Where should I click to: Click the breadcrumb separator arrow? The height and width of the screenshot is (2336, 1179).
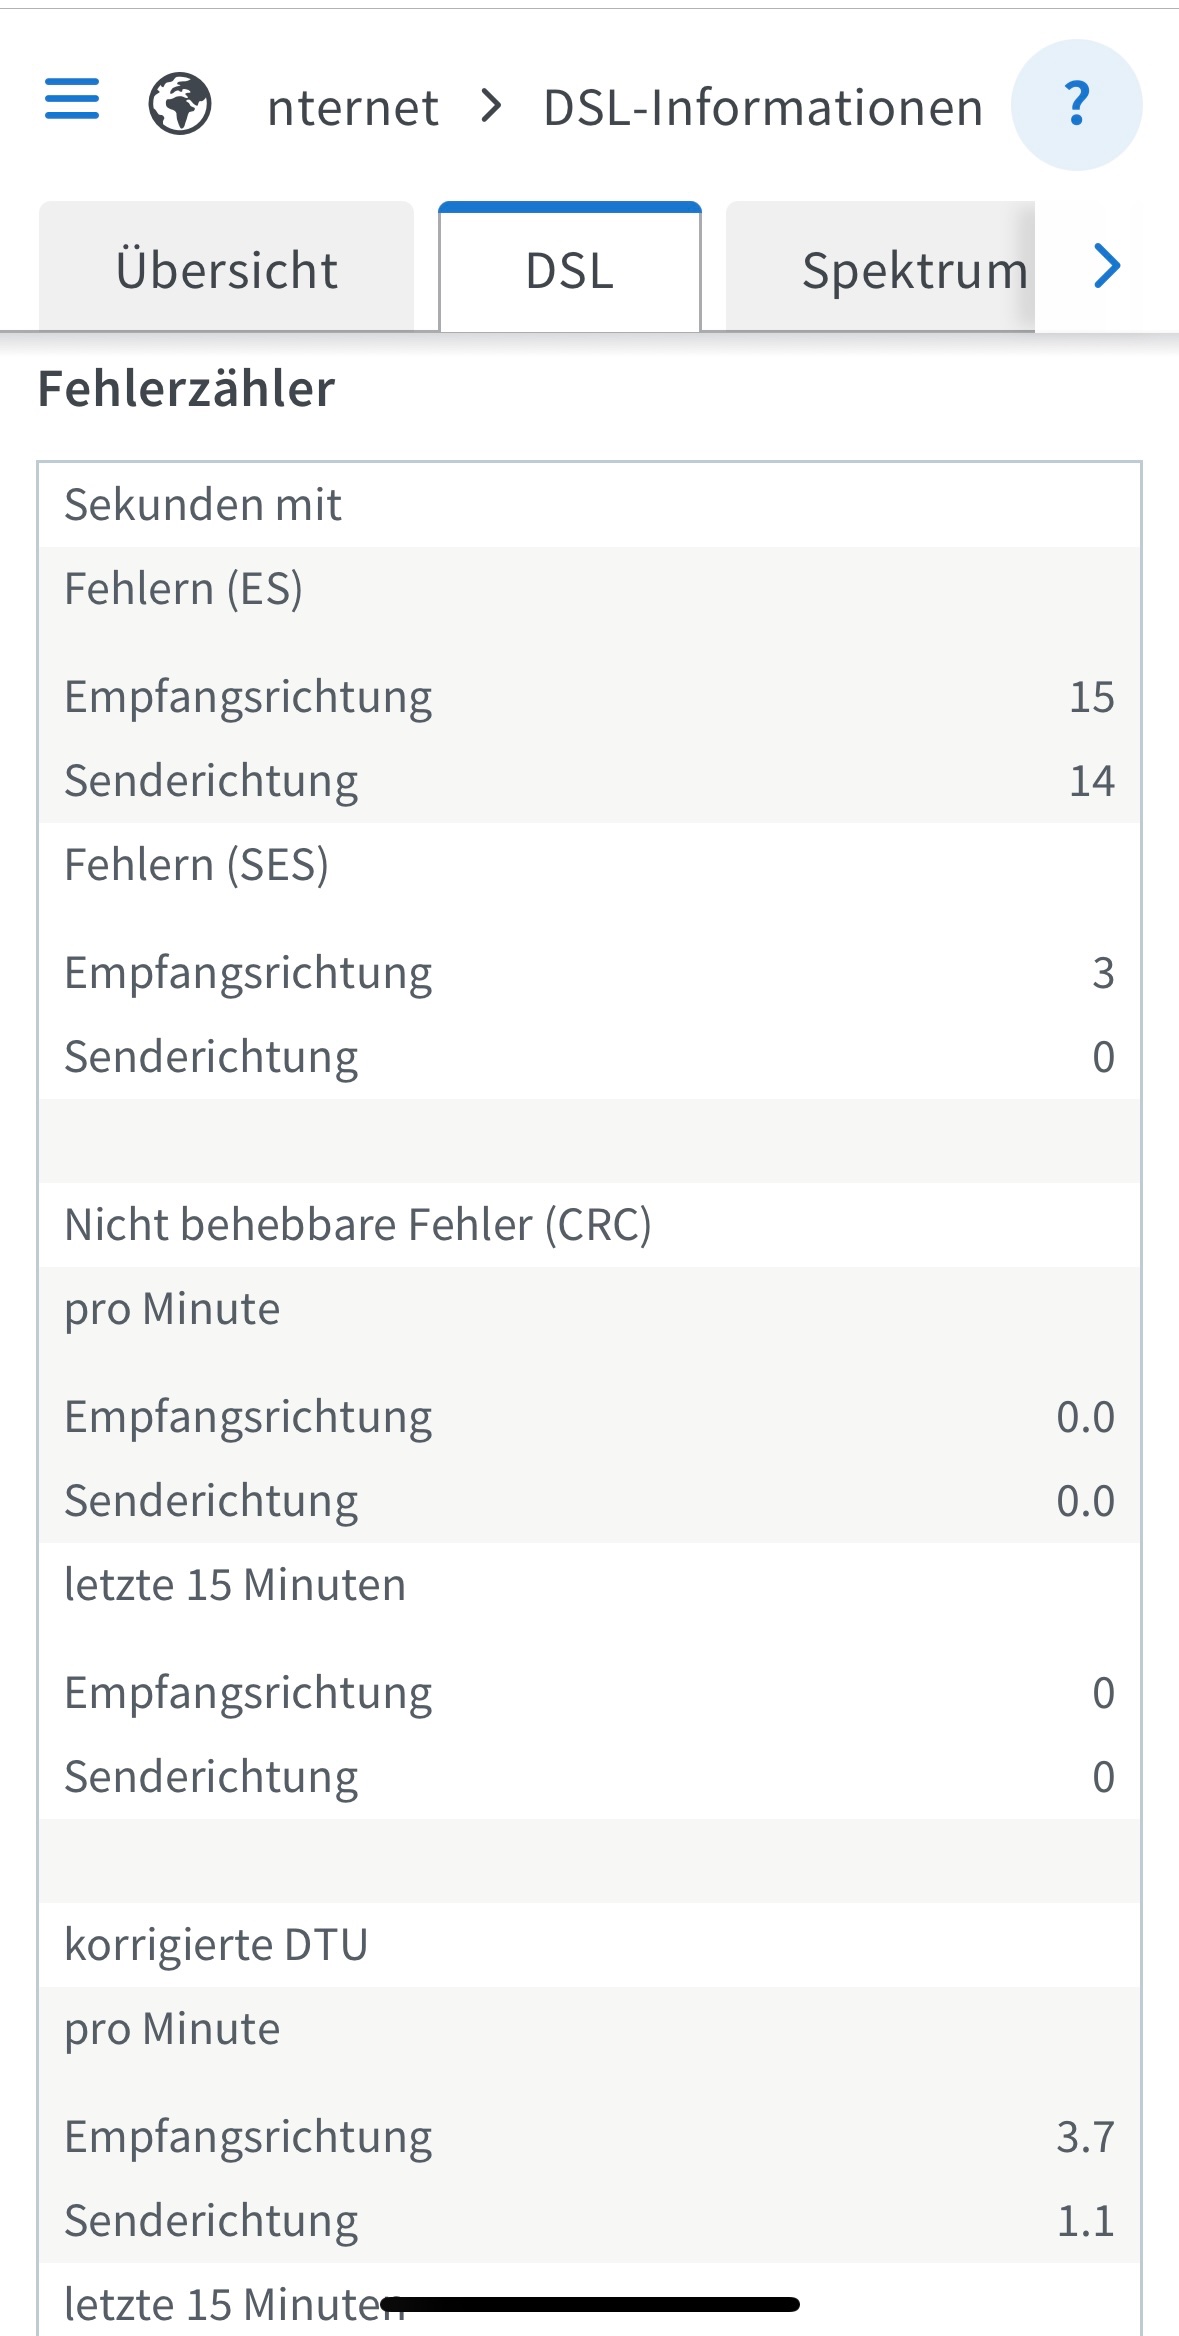[x=490, y=105]
